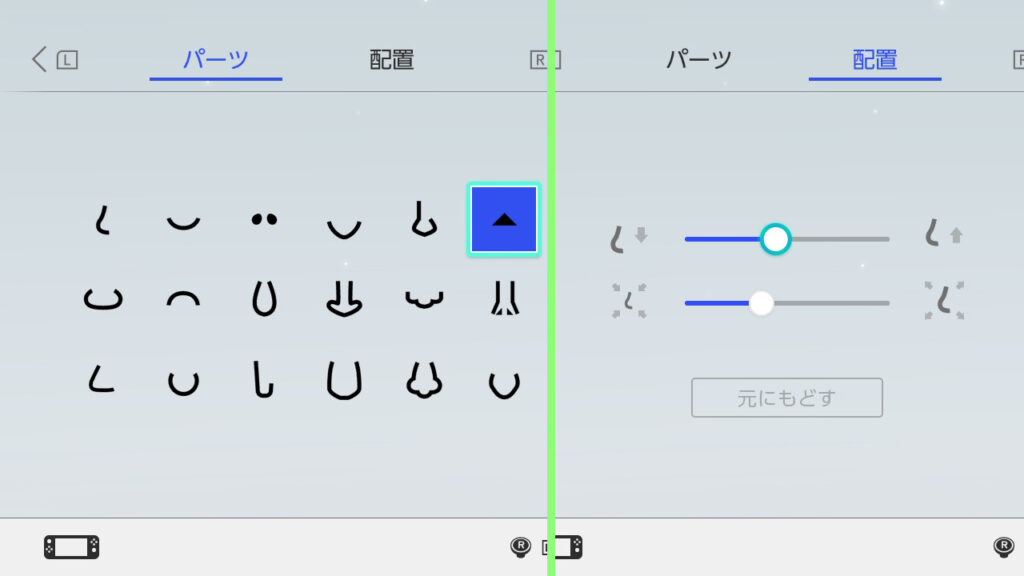This screenshot has height=576, width=1024.
Task: Select the detailed nose with nostrils in the bottom row
Action: pyautogui.click(x=424, y=381)
